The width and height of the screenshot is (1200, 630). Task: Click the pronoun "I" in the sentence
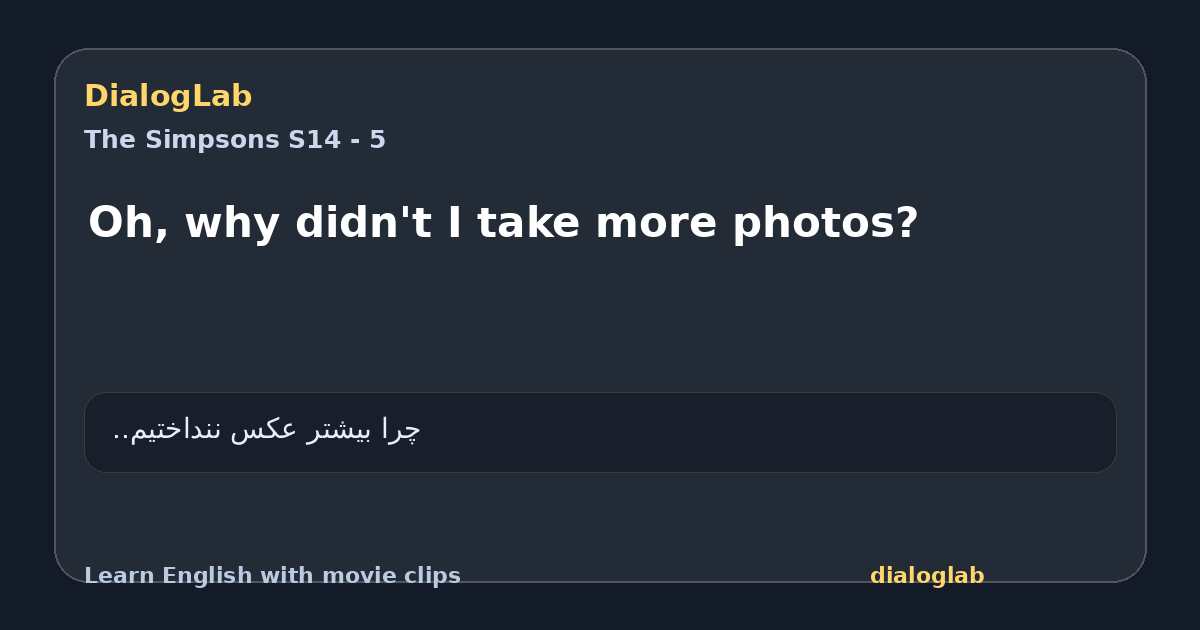454,222
